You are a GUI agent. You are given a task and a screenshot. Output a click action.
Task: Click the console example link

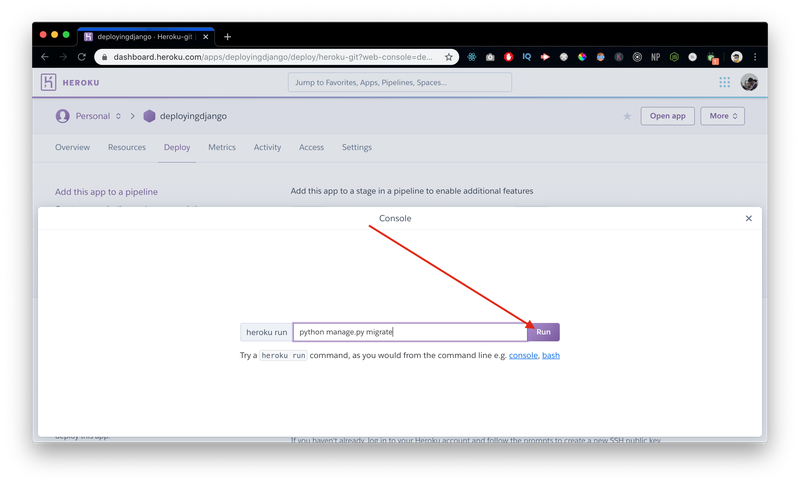click(x=523, y=355)
